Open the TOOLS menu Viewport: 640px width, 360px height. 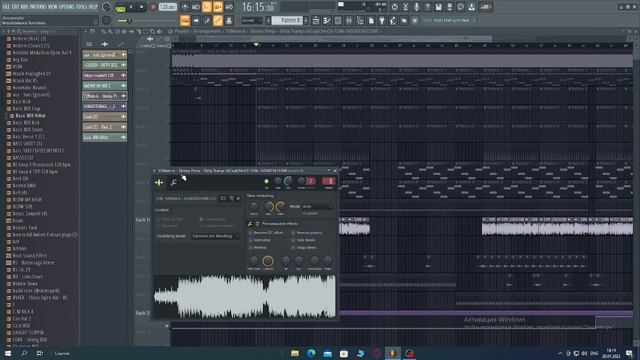tap(81, 7)
